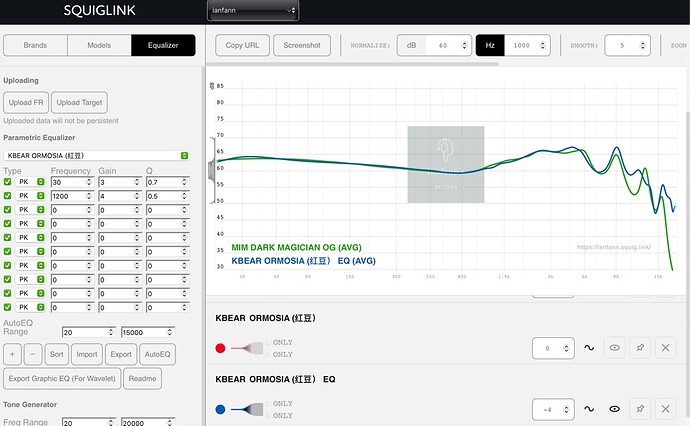Click the blue color dot of KBEAR ORMOSIA EQ

(220, 409)
